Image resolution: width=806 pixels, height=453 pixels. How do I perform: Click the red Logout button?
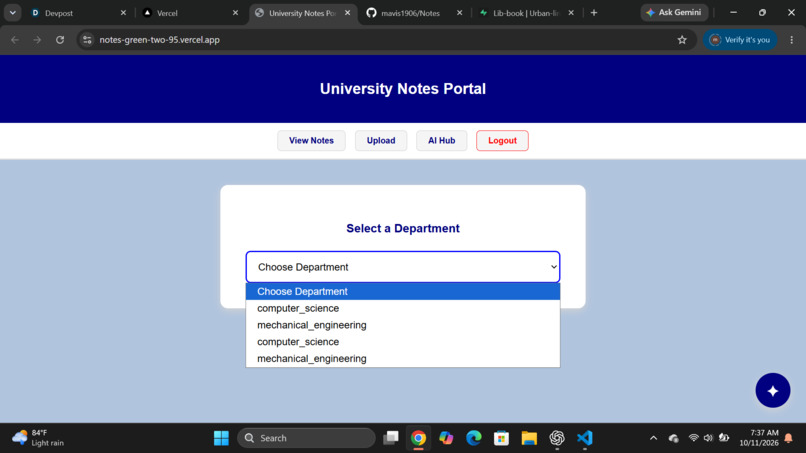click(x=502, y=140)
